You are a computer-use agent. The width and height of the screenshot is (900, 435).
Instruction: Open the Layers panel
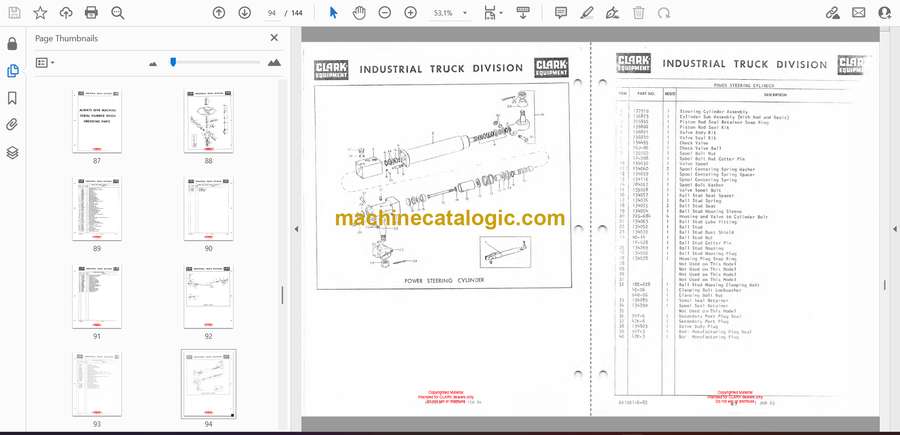[13, 152]
